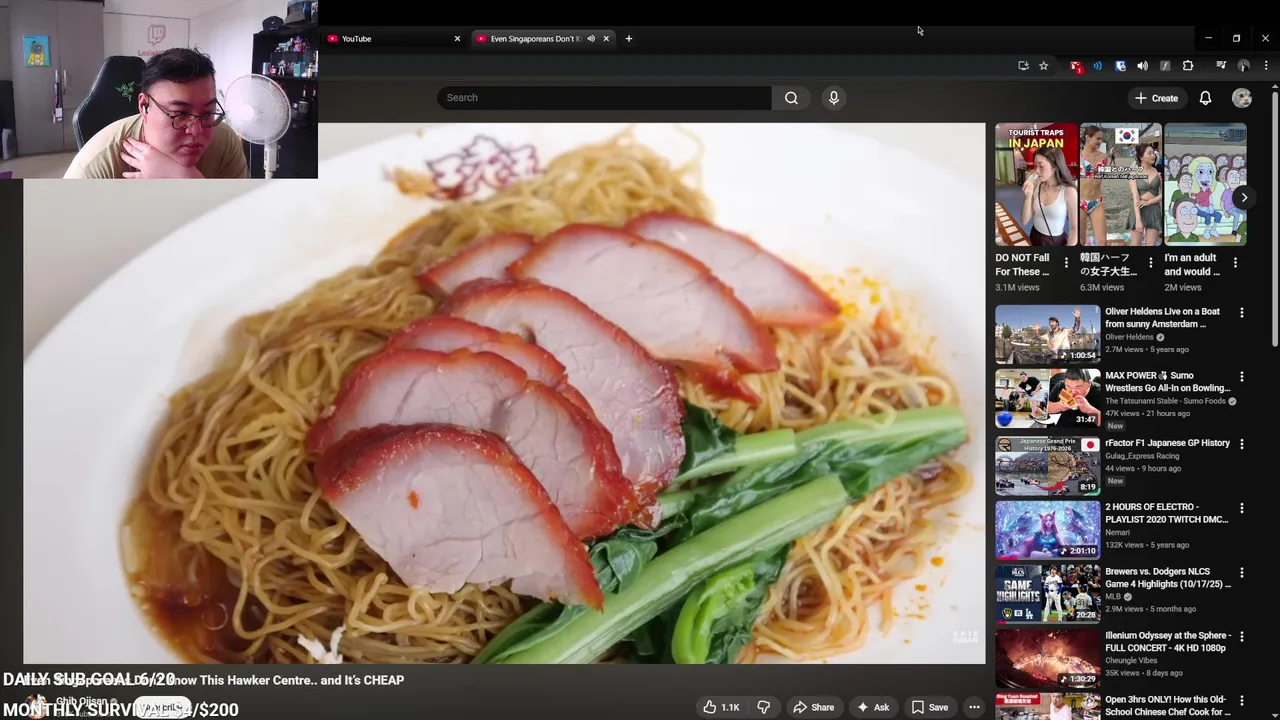The height and width of the screenshot is (720, 1280).
Task: Open a new browser tab
Action: pos(629,39)
